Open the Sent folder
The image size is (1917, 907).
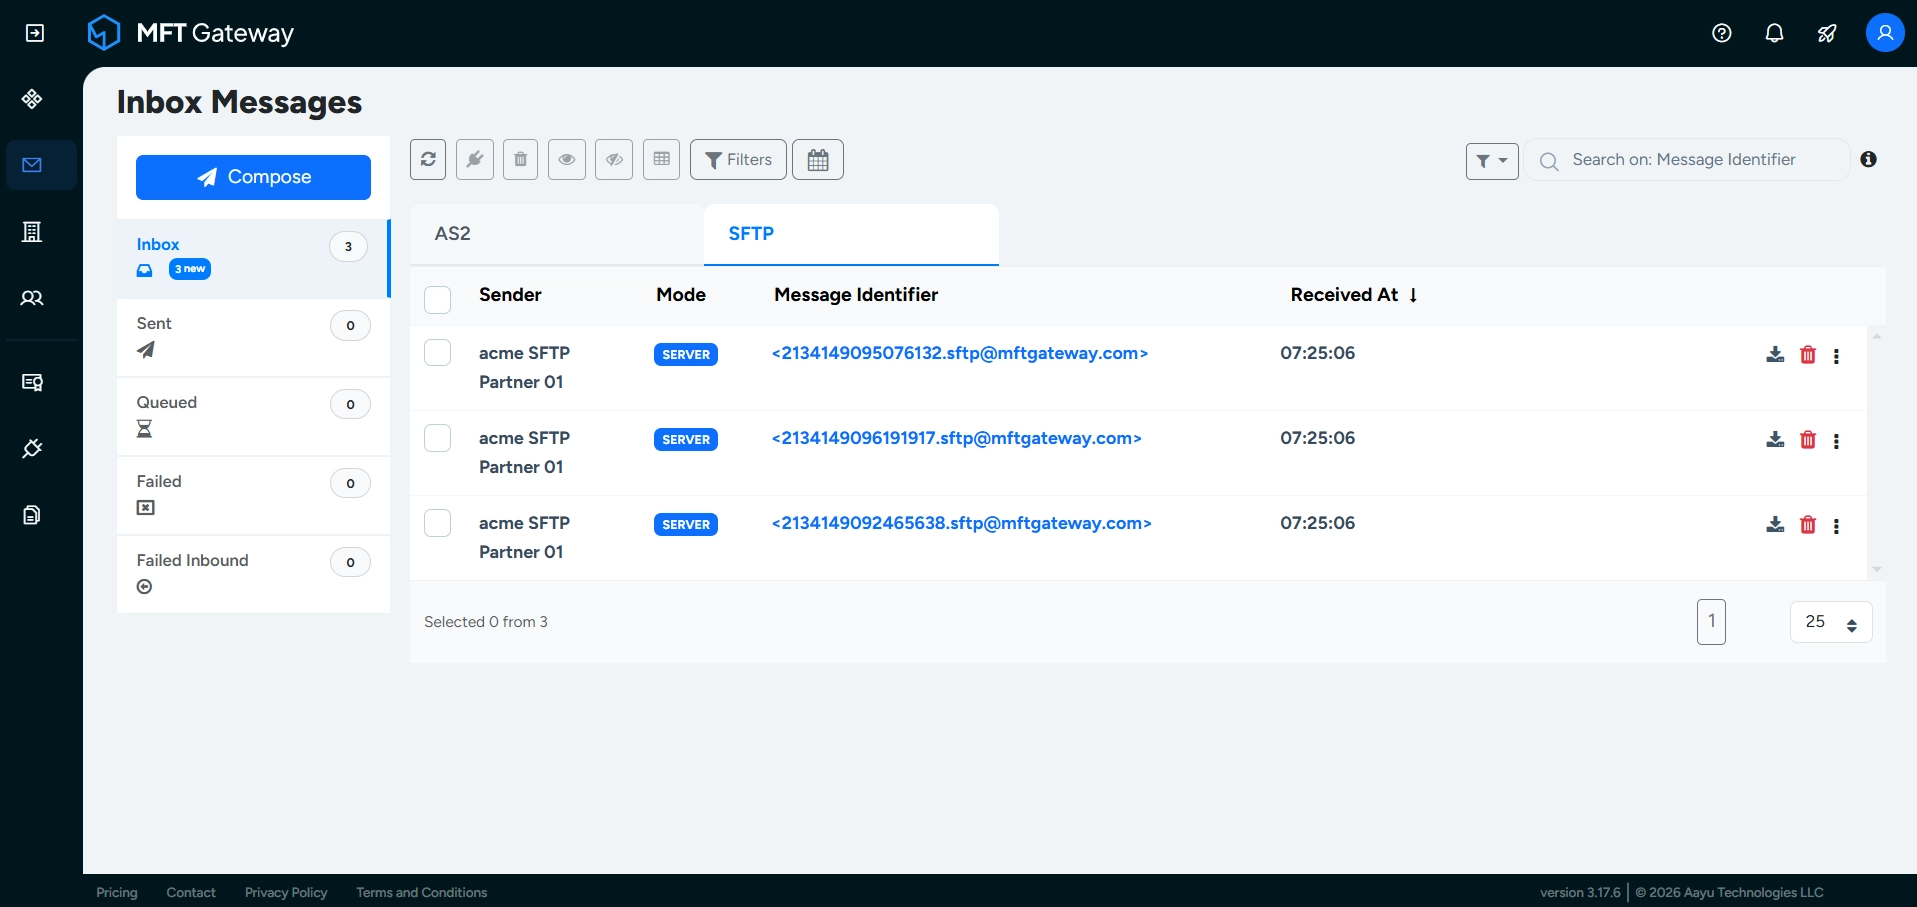click(253, 337)
